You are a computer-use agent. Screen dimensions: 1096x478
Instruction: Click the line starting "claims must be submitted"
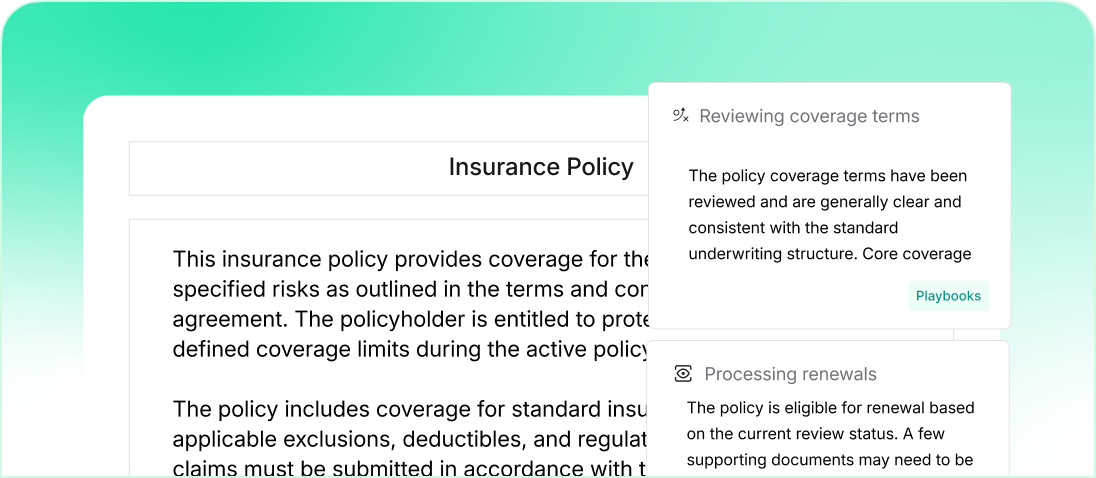point(411,467)
